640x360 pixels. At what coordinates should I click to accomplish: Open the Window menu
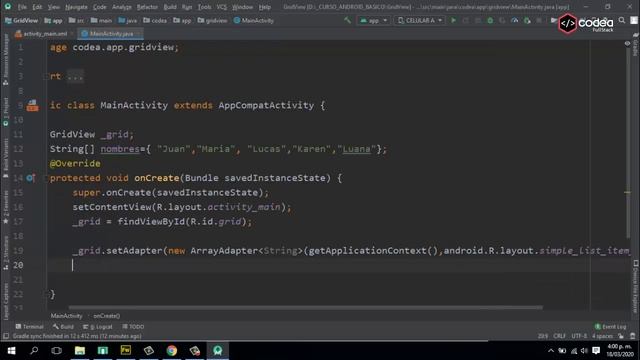(x=242, y=7)
